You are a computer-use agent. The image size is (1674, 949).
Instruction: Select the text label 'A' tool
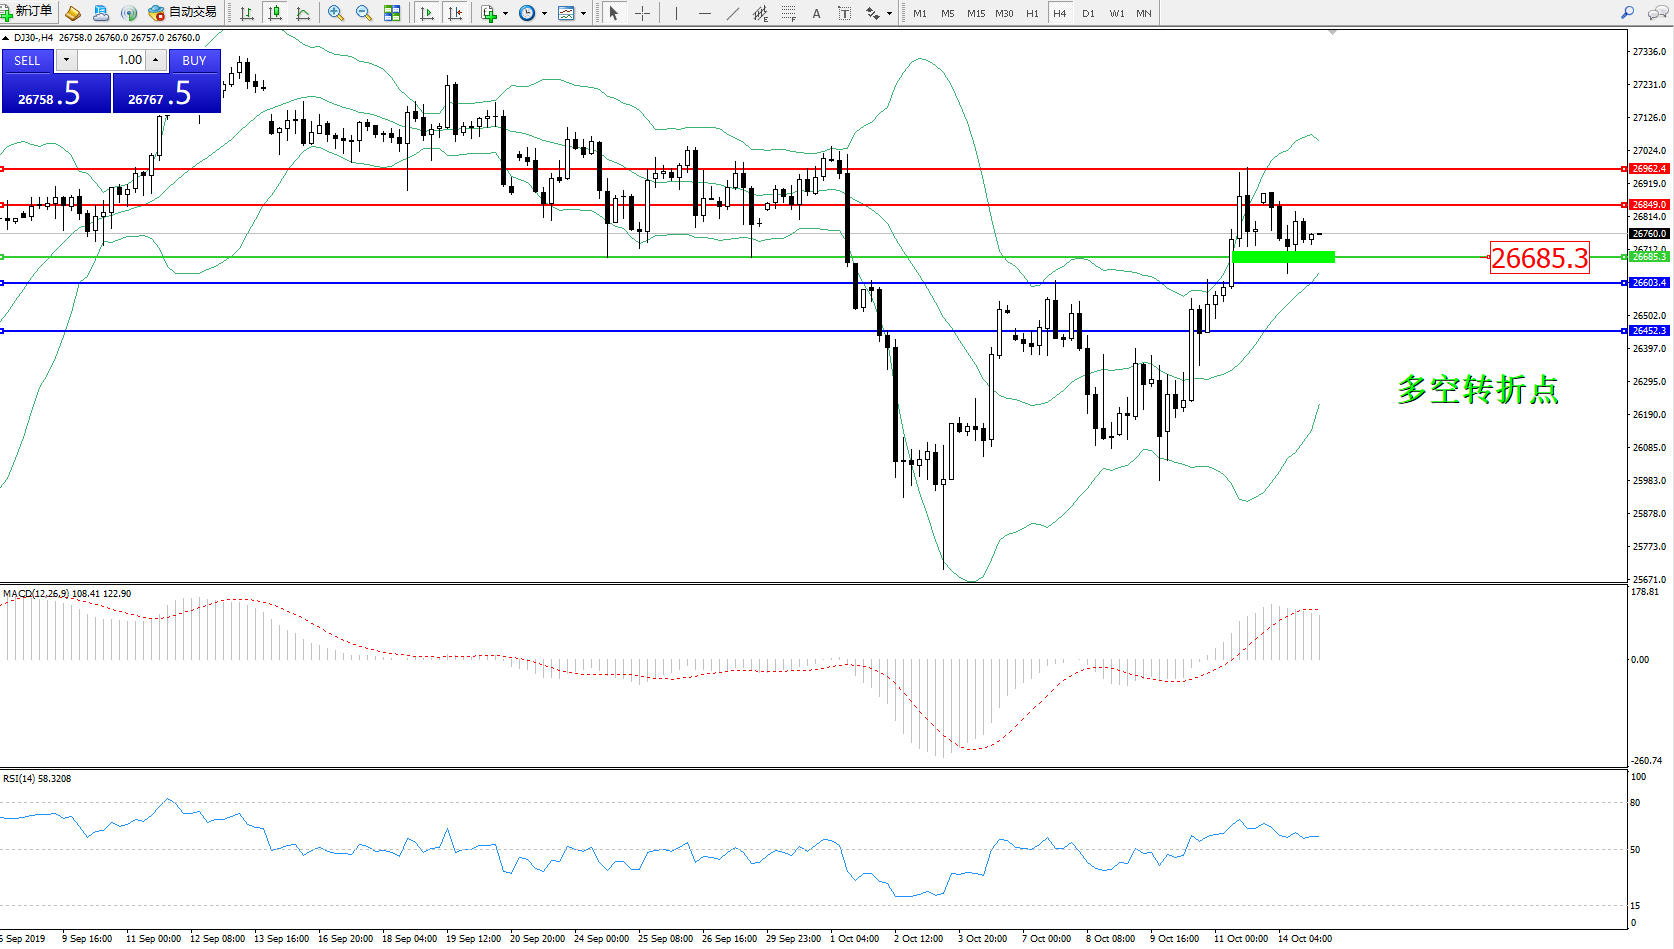pyautogui.click(x=816, y=13)
